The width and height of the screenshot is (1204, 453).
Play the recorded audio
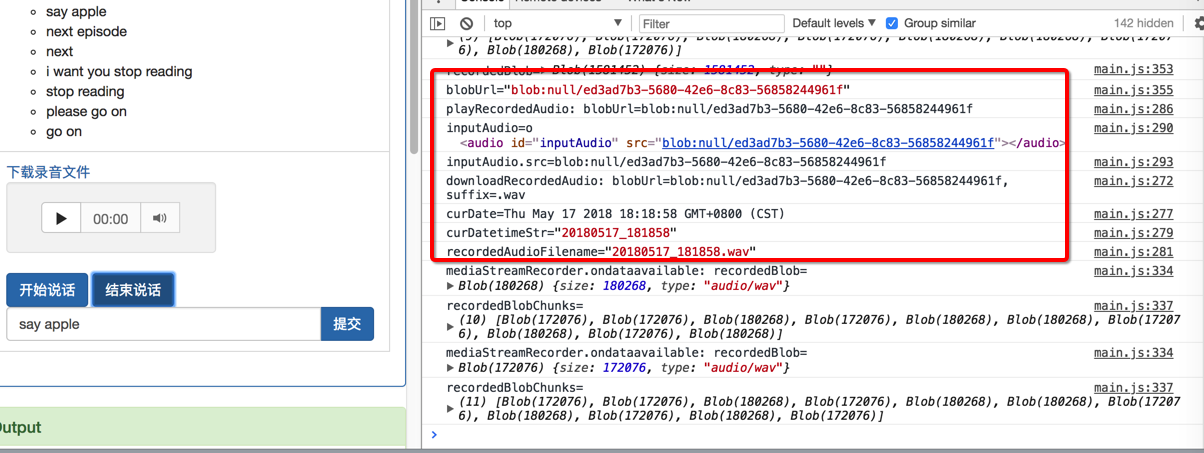pyautogui.click(x=61, y=218)
